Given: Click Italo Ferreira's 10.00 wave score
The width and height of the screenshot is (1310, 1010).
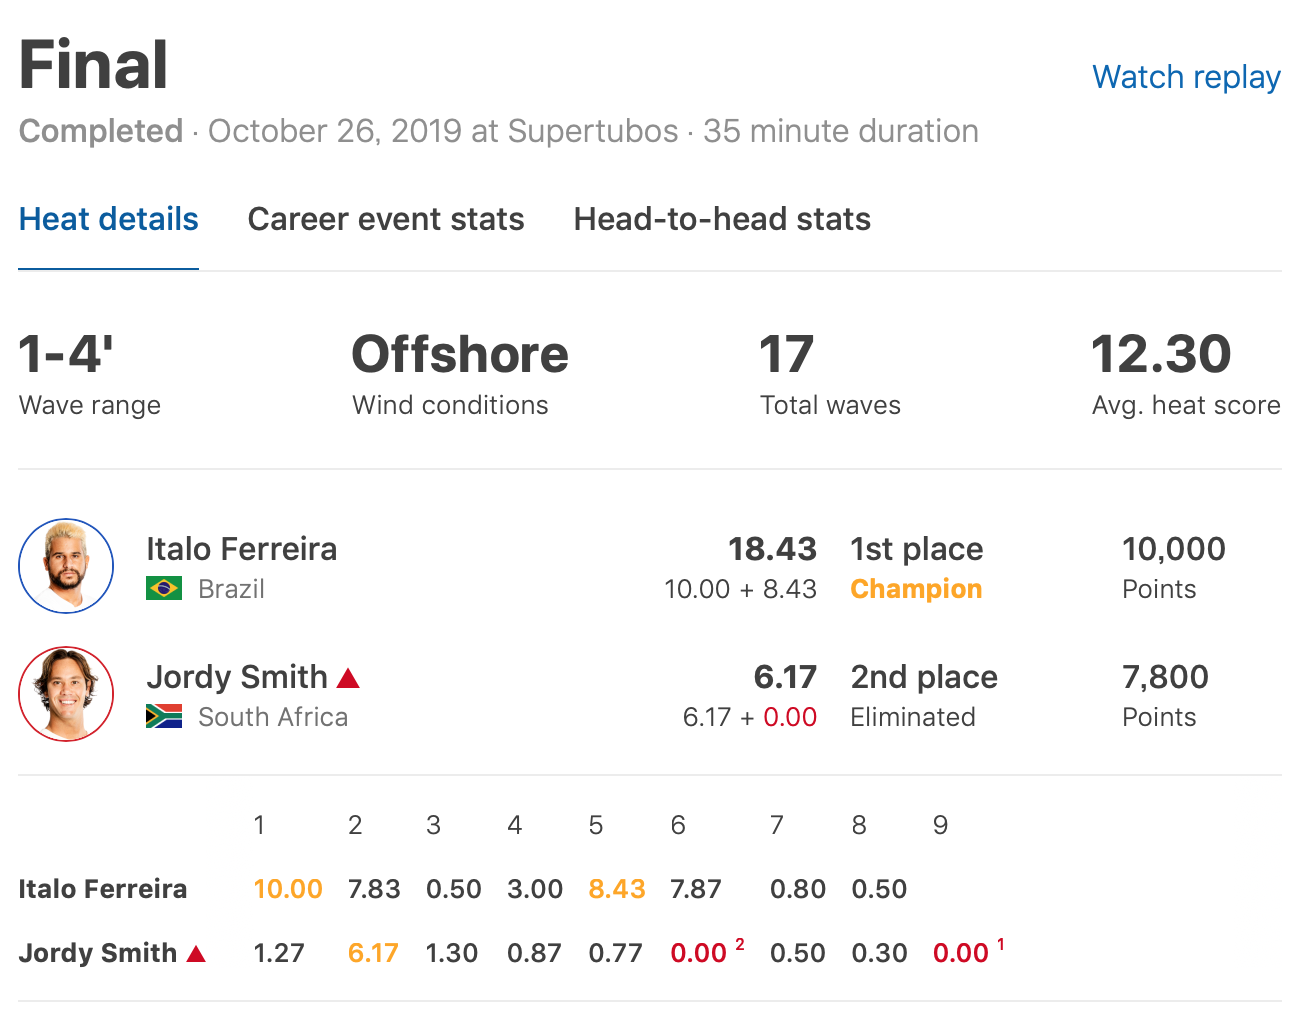Looking at the screenshot, I should tap(288, 889).
